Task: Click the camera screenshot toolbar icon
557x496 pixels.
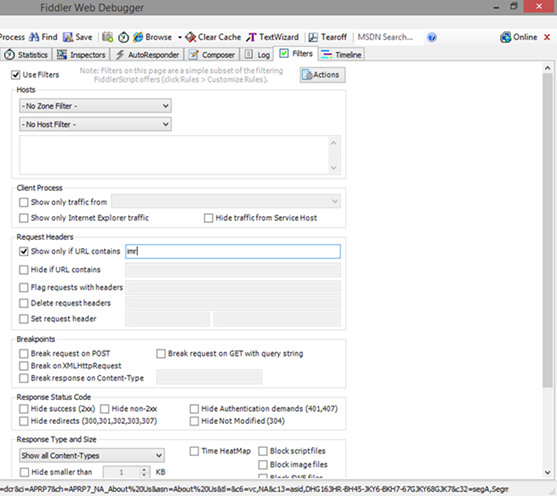Action: [108, 37]
